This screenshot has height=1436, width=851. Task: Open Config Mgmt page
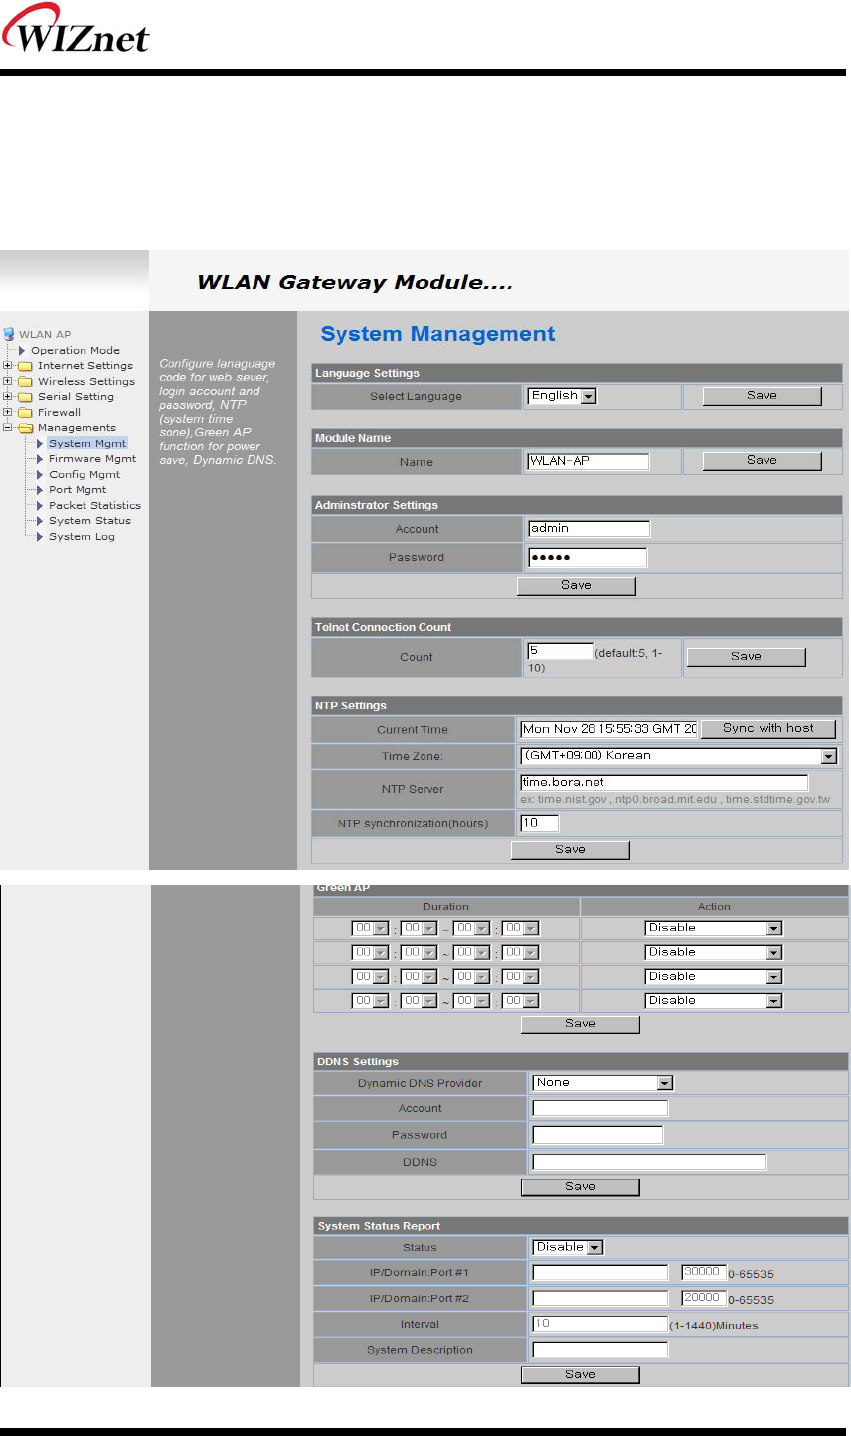pos(84,475)
